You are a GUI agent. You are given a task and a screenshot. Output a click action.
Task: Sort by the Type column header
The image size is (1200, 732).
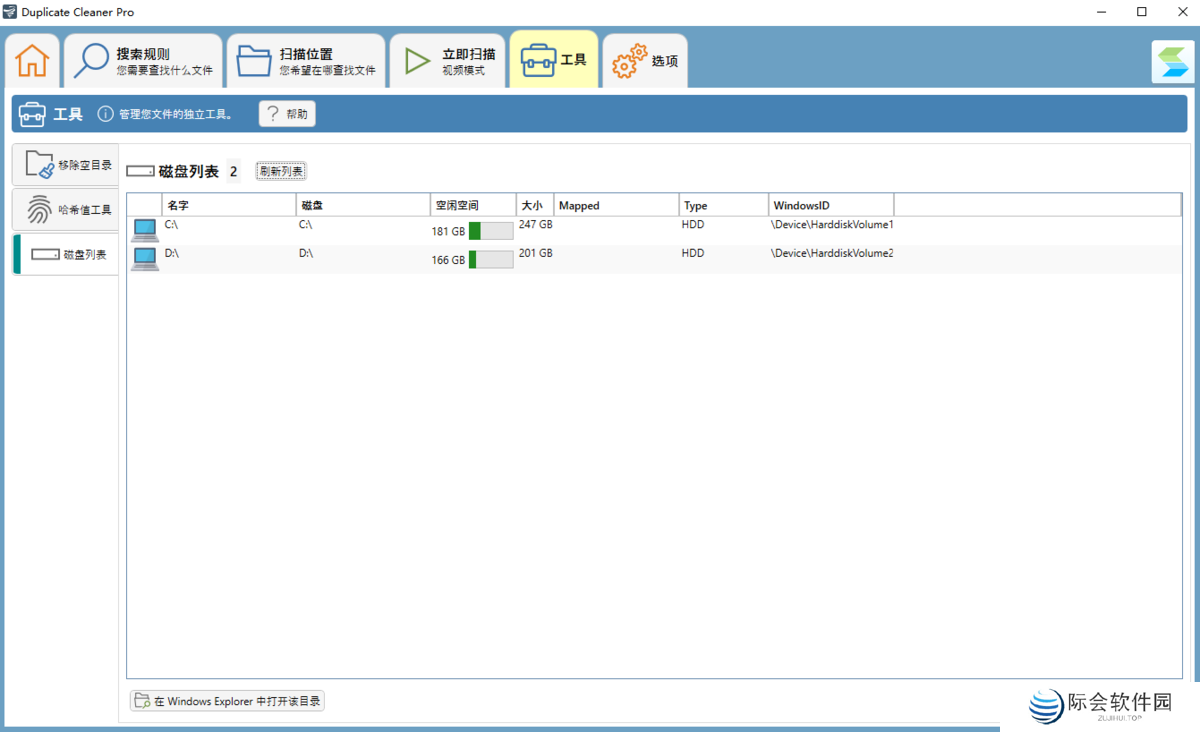click(723, 205)
